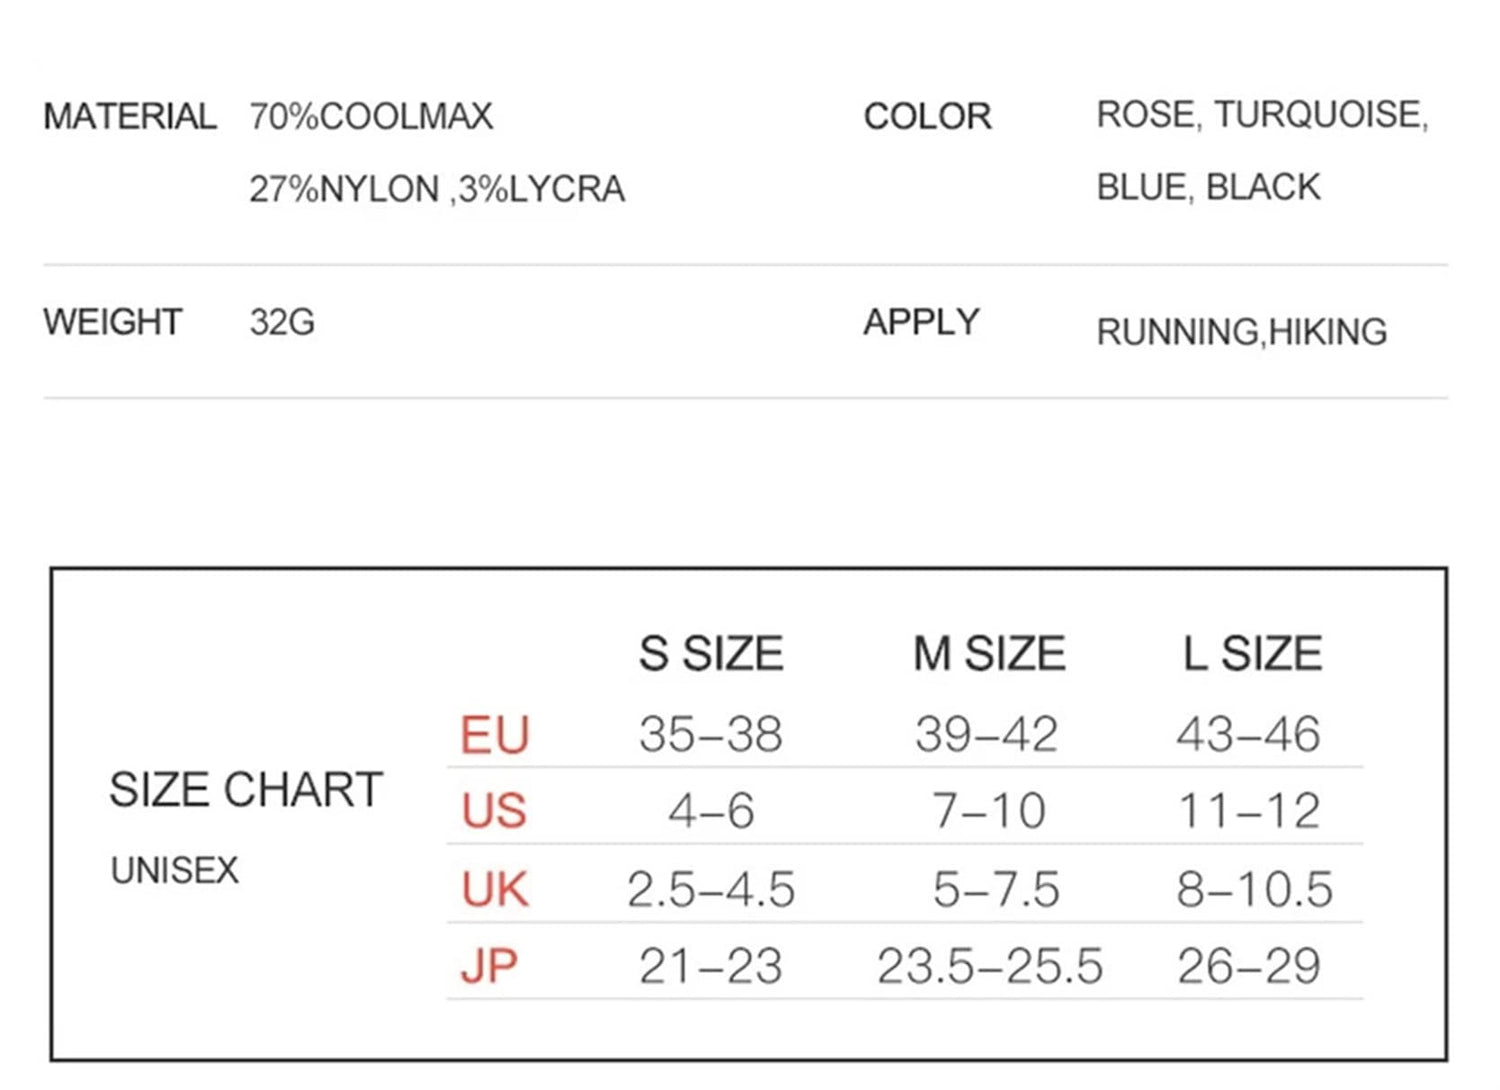Click the SIZE CHART heading
The height and width of the screenshot is (1090, 1500).
point(246,790)
